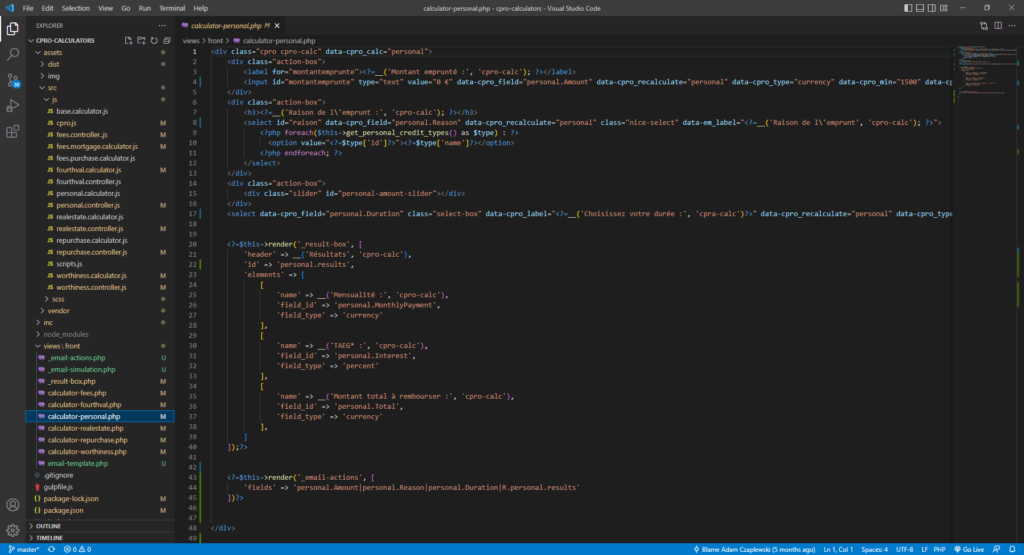Open the Run menu
This screenshot has width=1024, height=555.
(x=144, y=8)
